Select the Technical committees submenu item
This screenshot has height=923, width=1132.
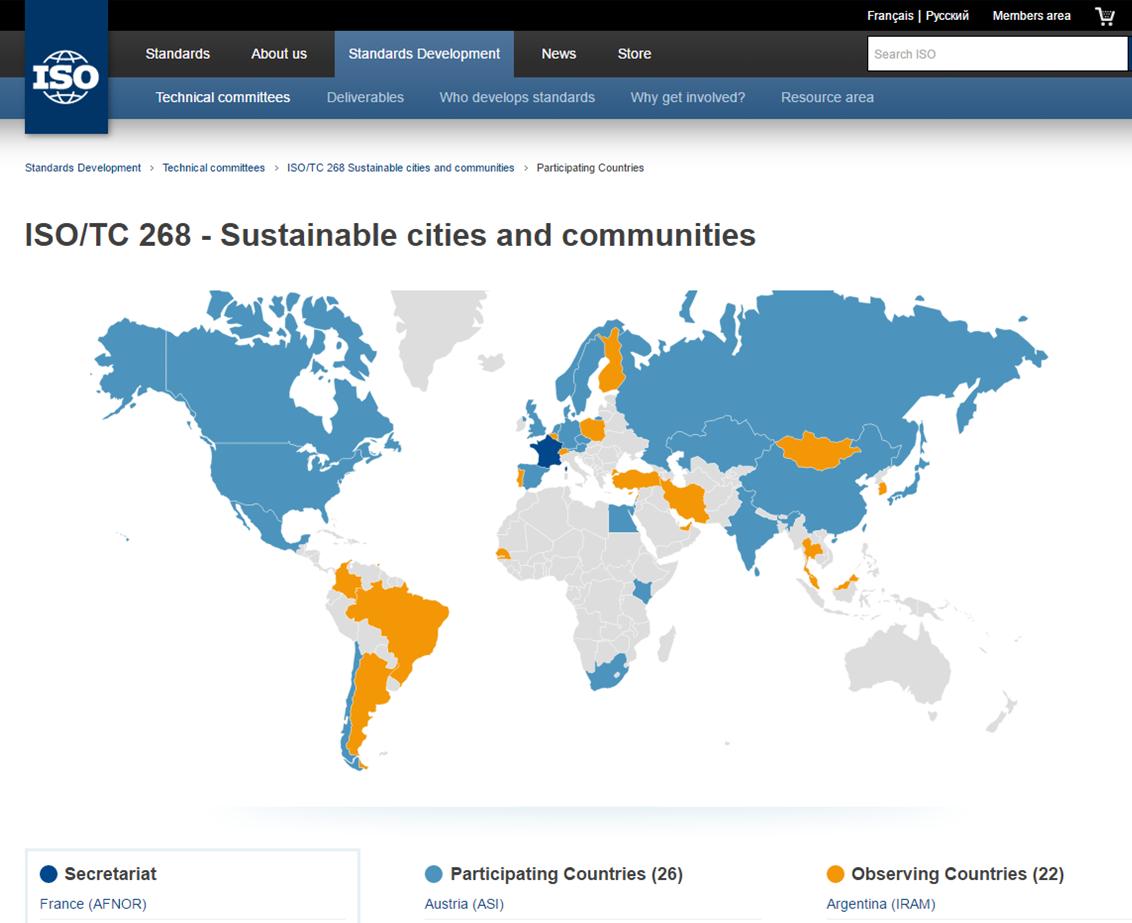[223, 97]
